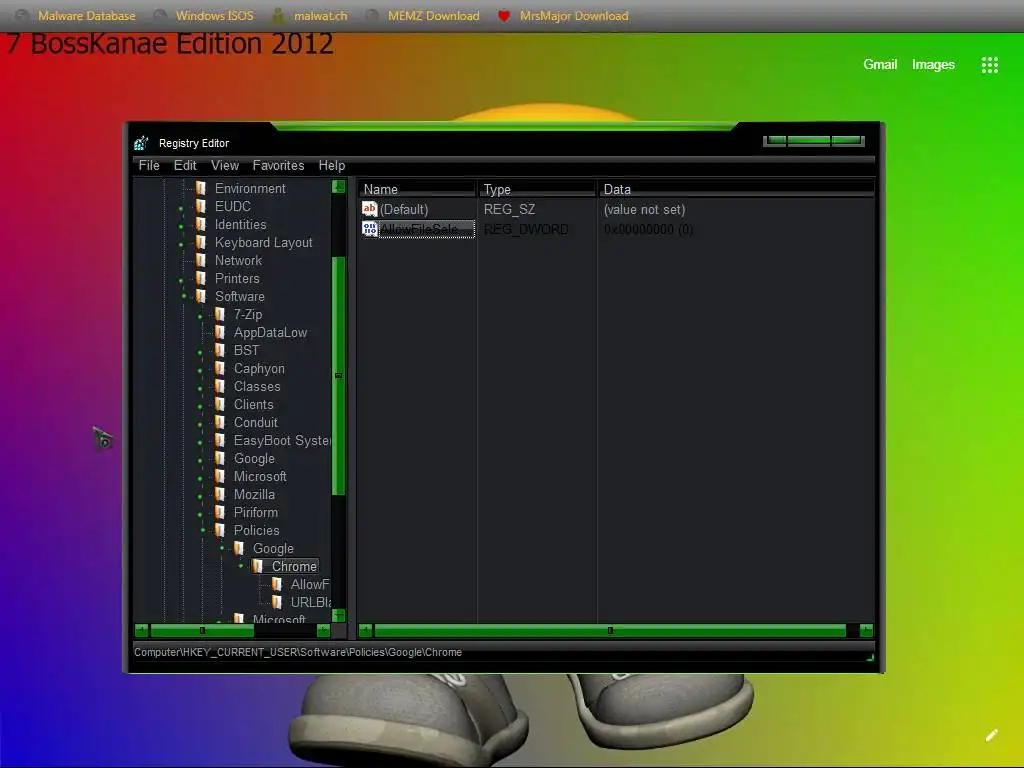
Task: Sort values by the Data column header
Action: point(736,189)
